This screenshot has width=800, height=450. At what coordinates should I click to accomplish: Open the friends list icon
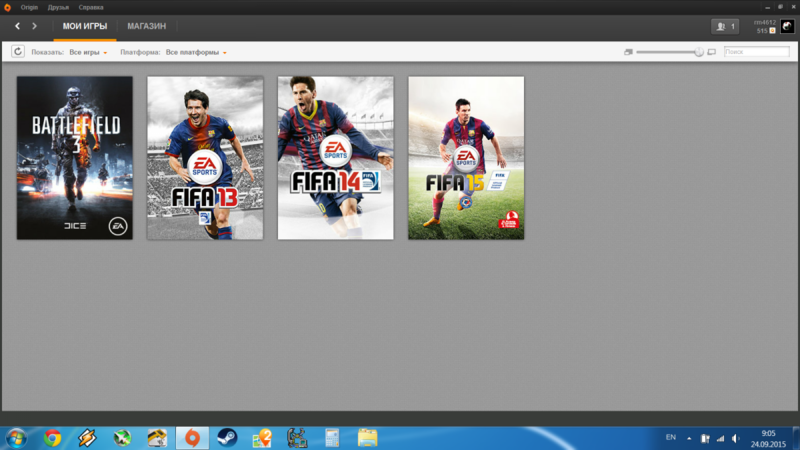tap(725, 26)
